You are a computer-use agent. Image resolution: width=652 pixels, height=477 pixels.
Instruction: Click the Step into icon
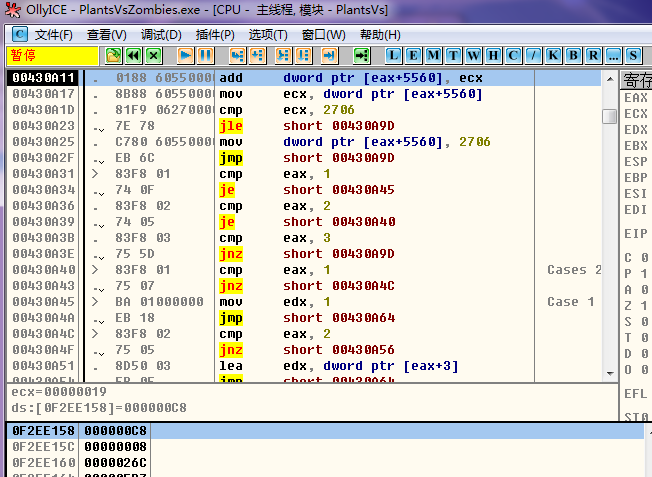pyautogui.click(x=237, y=55)
